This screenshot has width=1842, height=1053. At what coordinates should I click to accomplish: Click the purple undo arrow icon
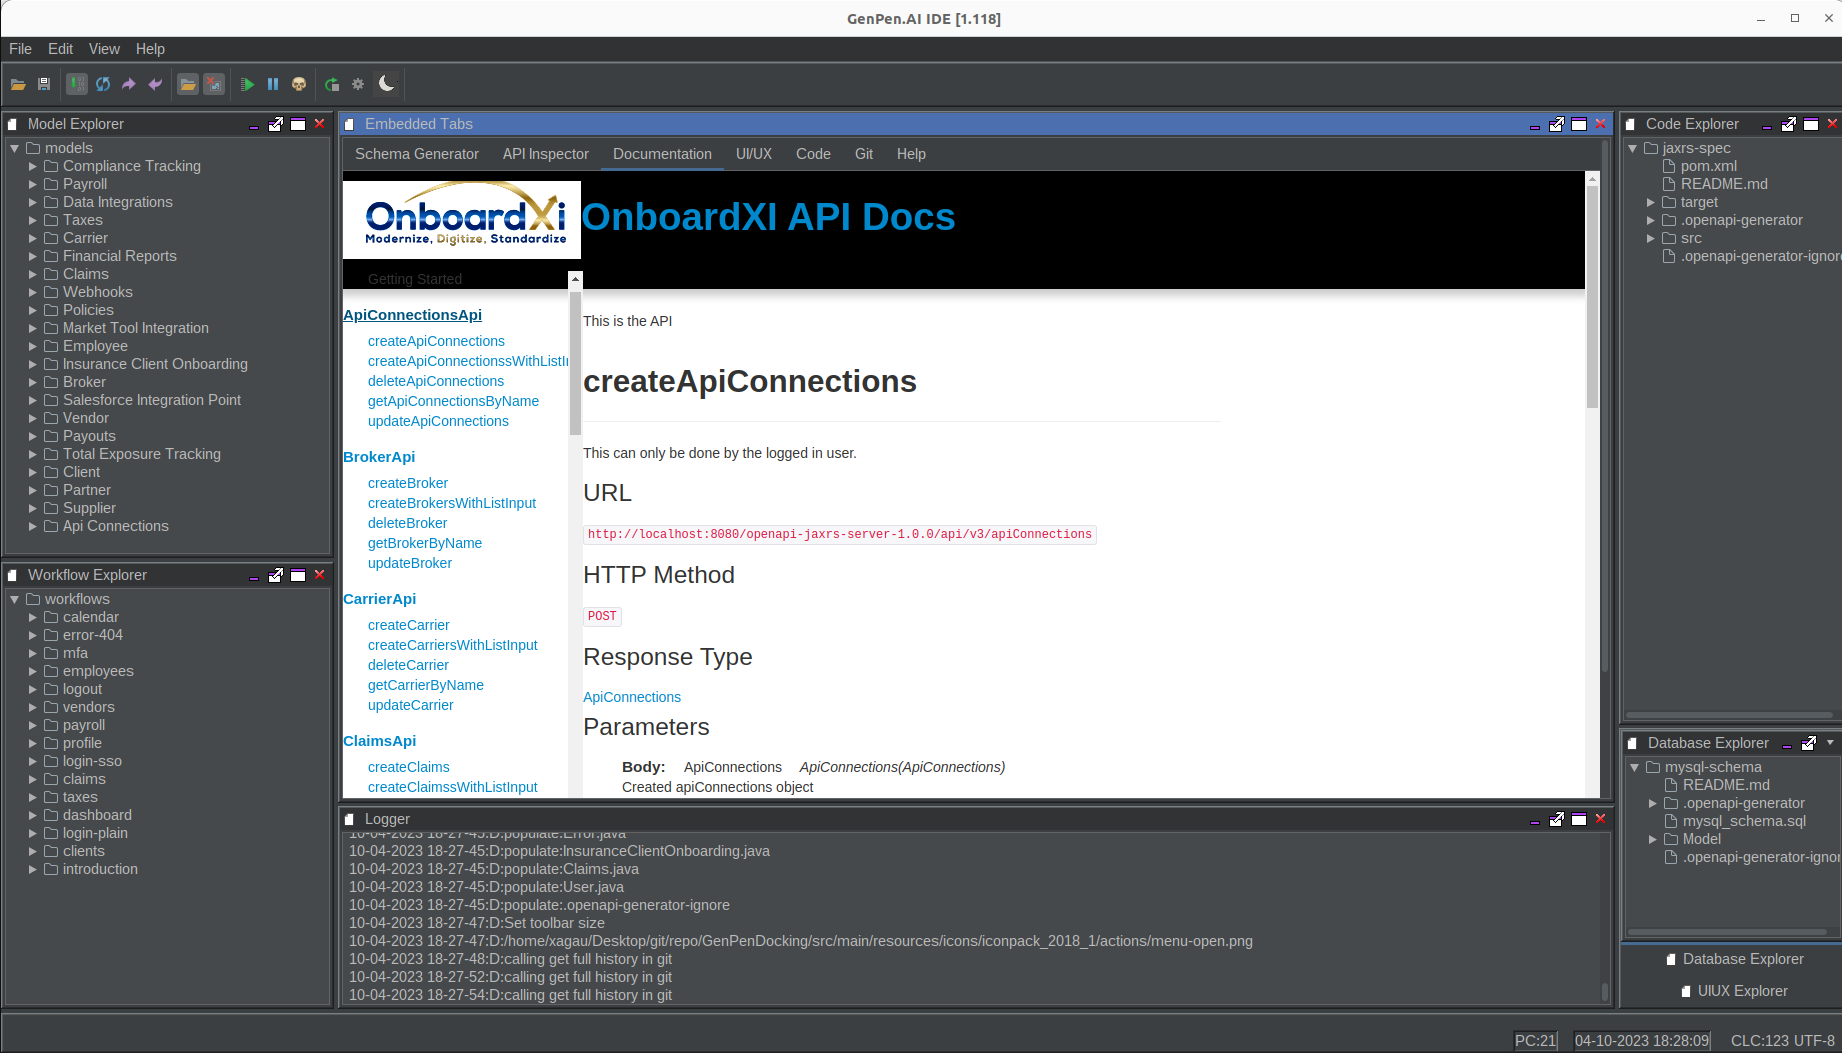(x=155, y=85)
